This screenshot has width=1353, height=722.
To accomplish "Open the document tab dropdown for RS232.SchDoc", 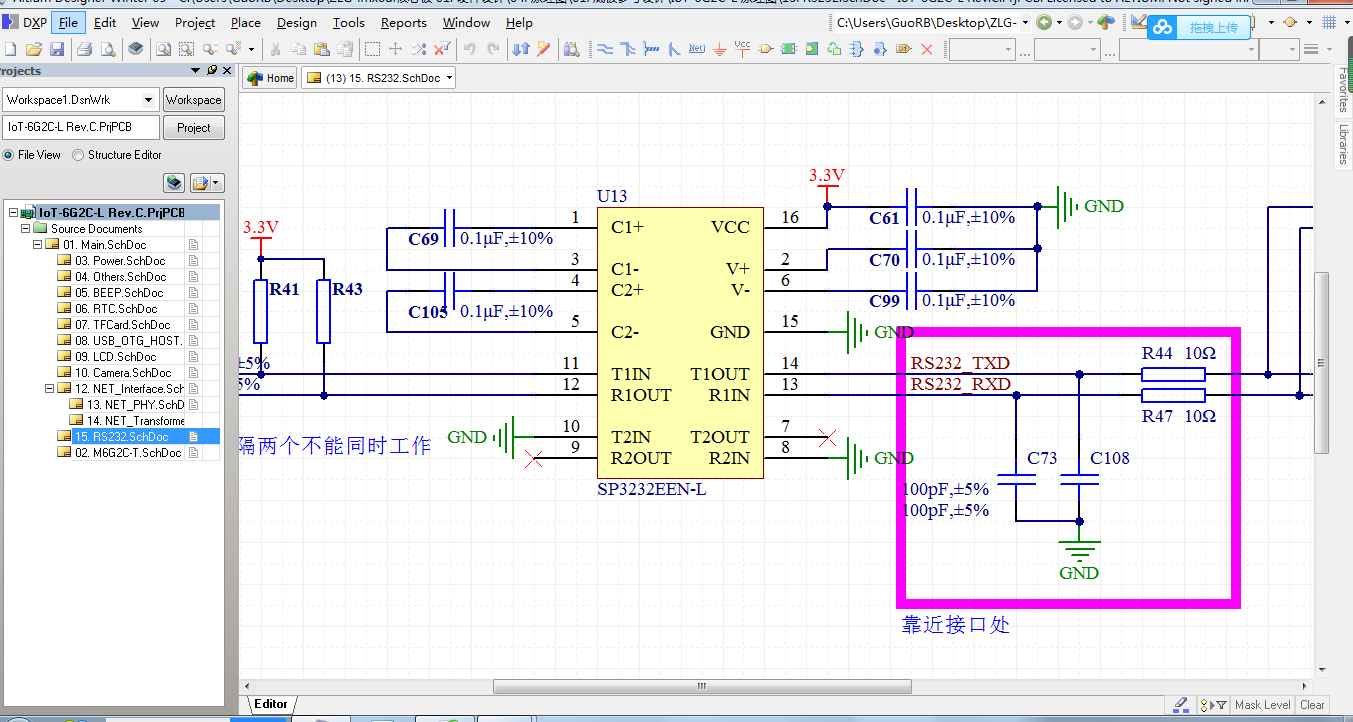I will [x=450, y=78].
